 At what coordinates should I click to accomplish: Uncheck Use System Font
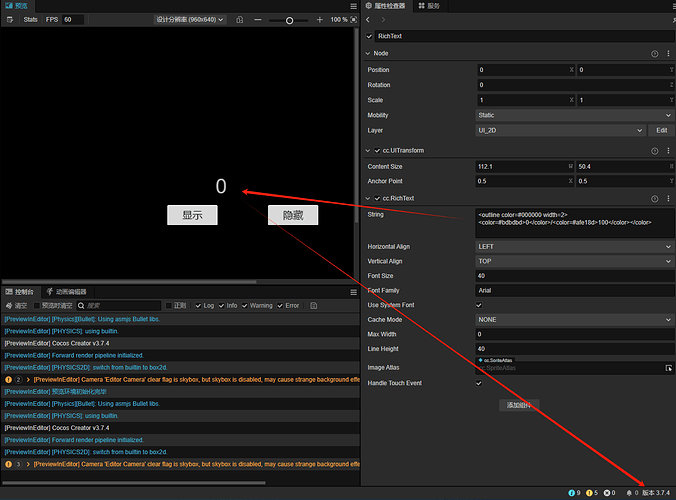click(x=479, y=305)
